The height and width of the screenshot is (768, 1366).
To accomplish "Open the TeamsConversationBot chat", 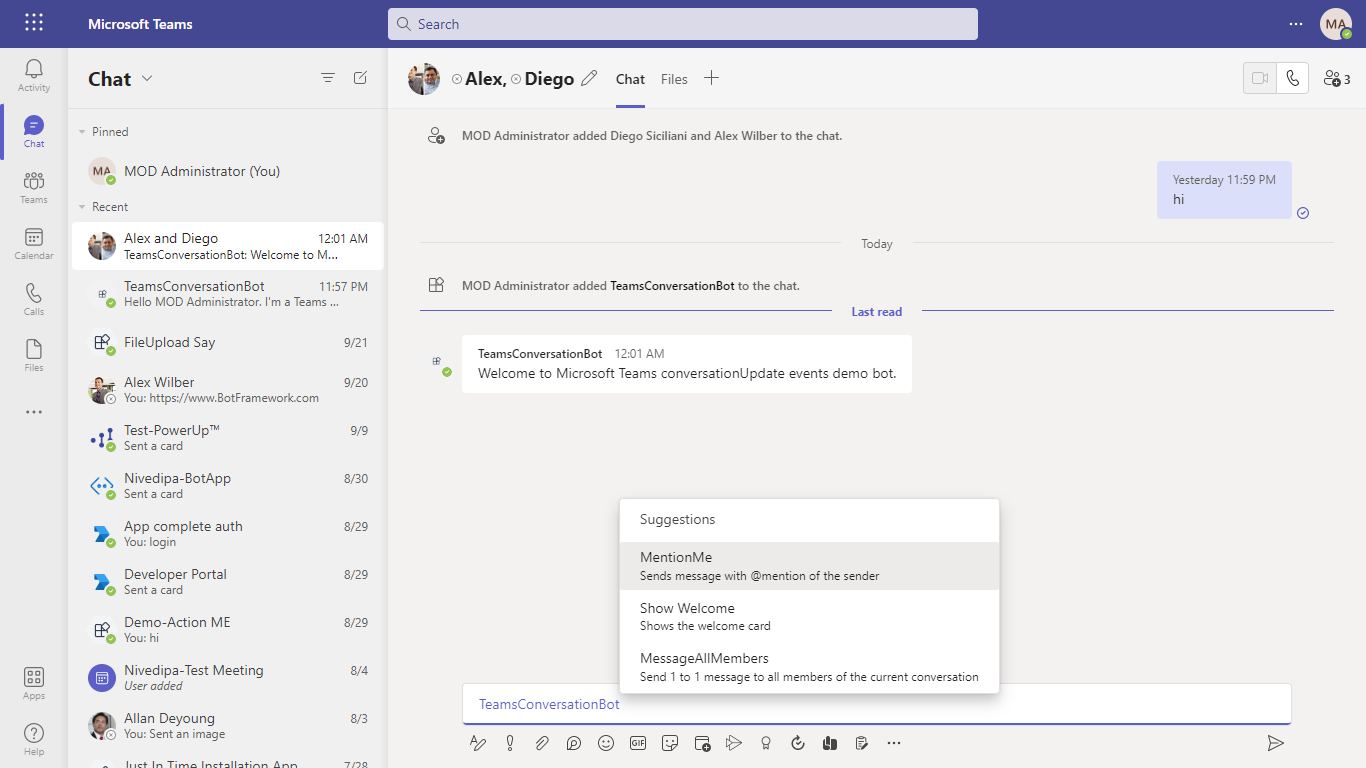I will pyautogui.click(x=227, y=294).
